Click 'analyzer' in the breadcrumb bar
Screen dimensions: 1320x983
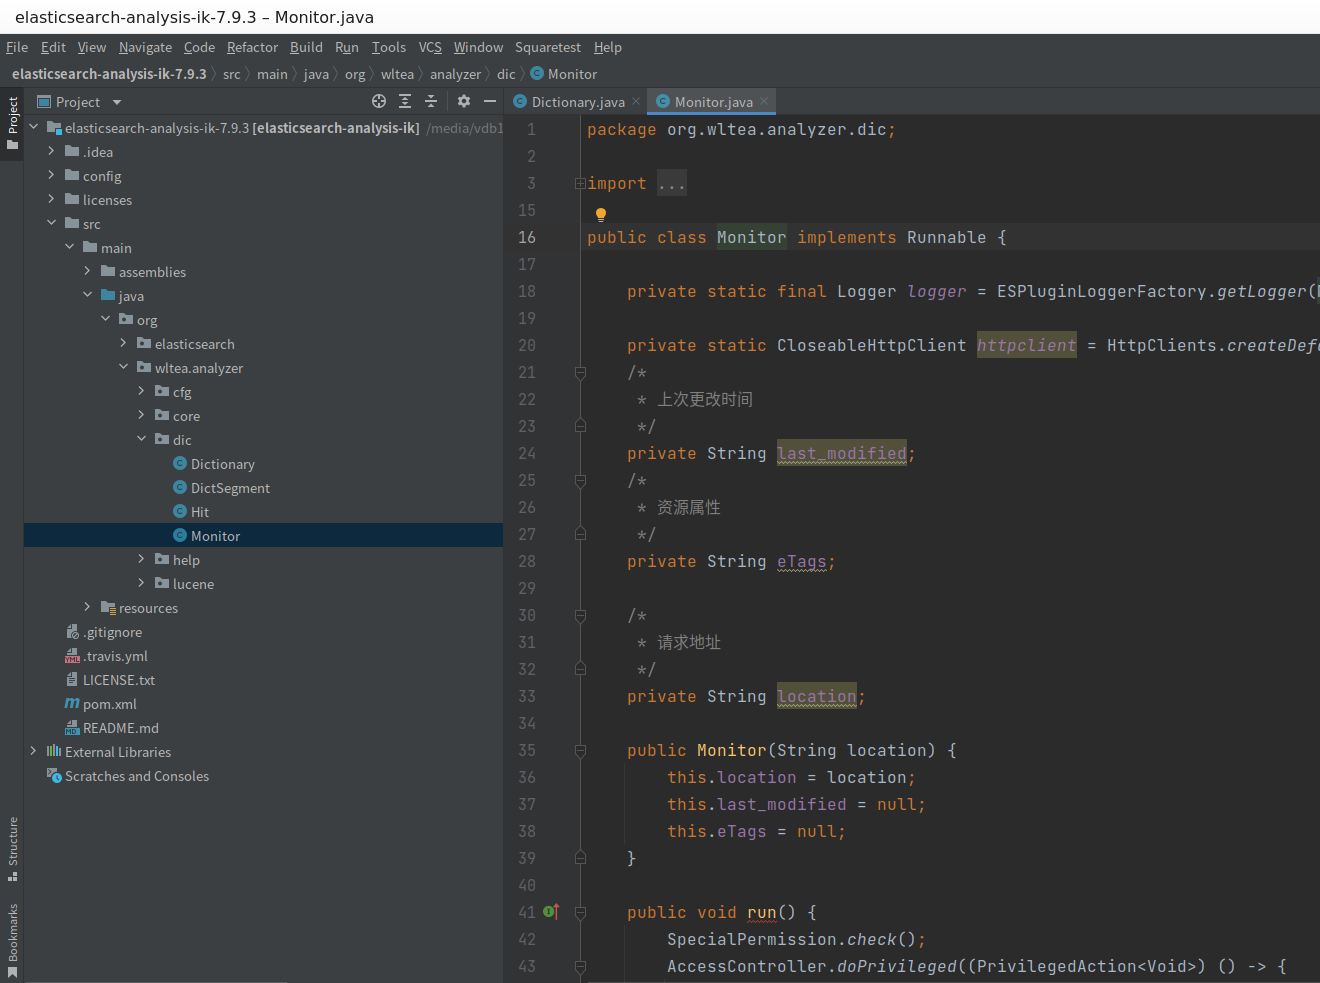click(x=455, y=74)
